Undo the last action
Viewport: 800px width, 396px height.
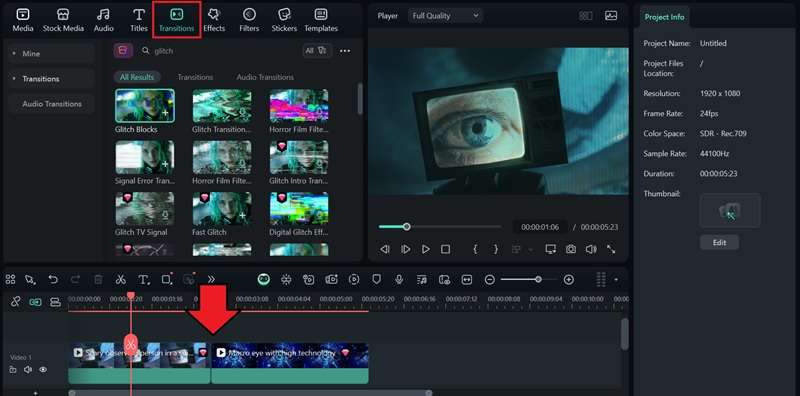(x=53, y=279)
